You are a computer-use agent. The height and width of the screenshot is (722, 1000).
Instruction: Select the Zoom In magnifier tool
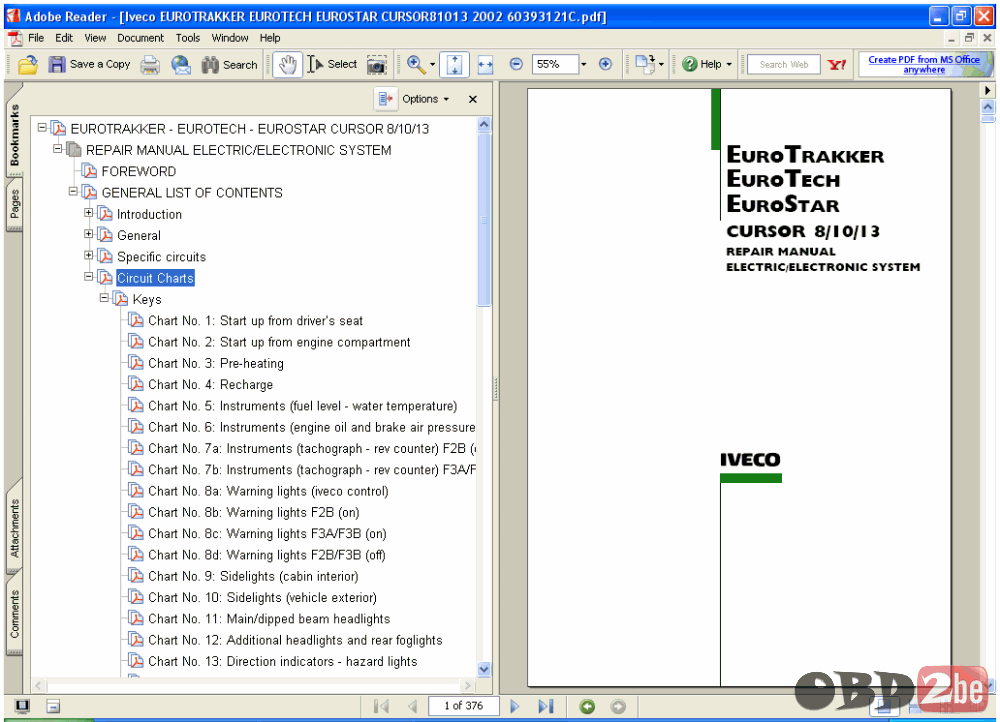[416, 64]
